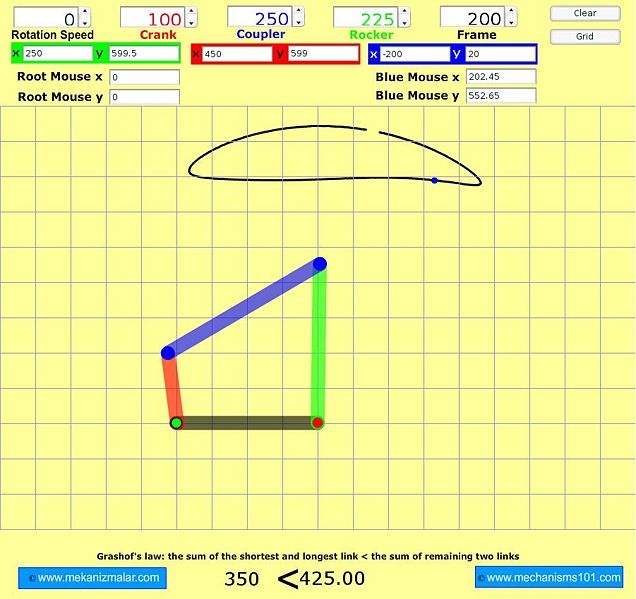Select the Blue Mouse y field
Image resolution: width=636 pixels, height=599 pixels.
click(500, 96)
